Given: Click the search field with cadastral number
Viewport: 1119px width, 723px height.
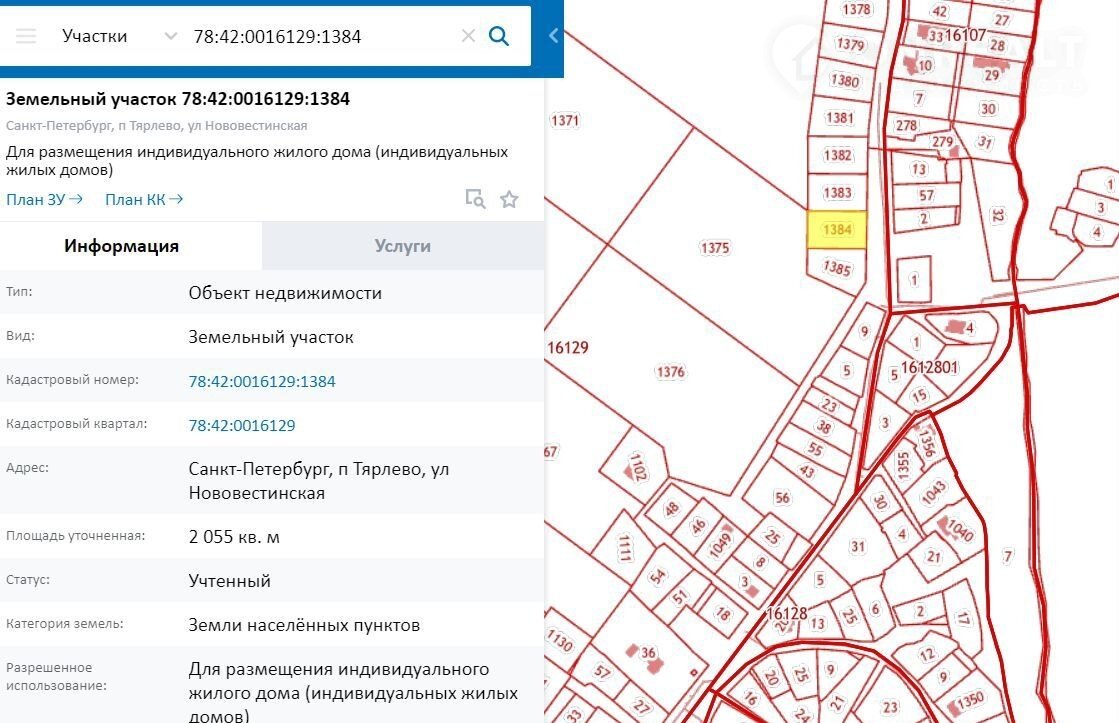Looking at the screenshot, I should (x=320, y=36).
